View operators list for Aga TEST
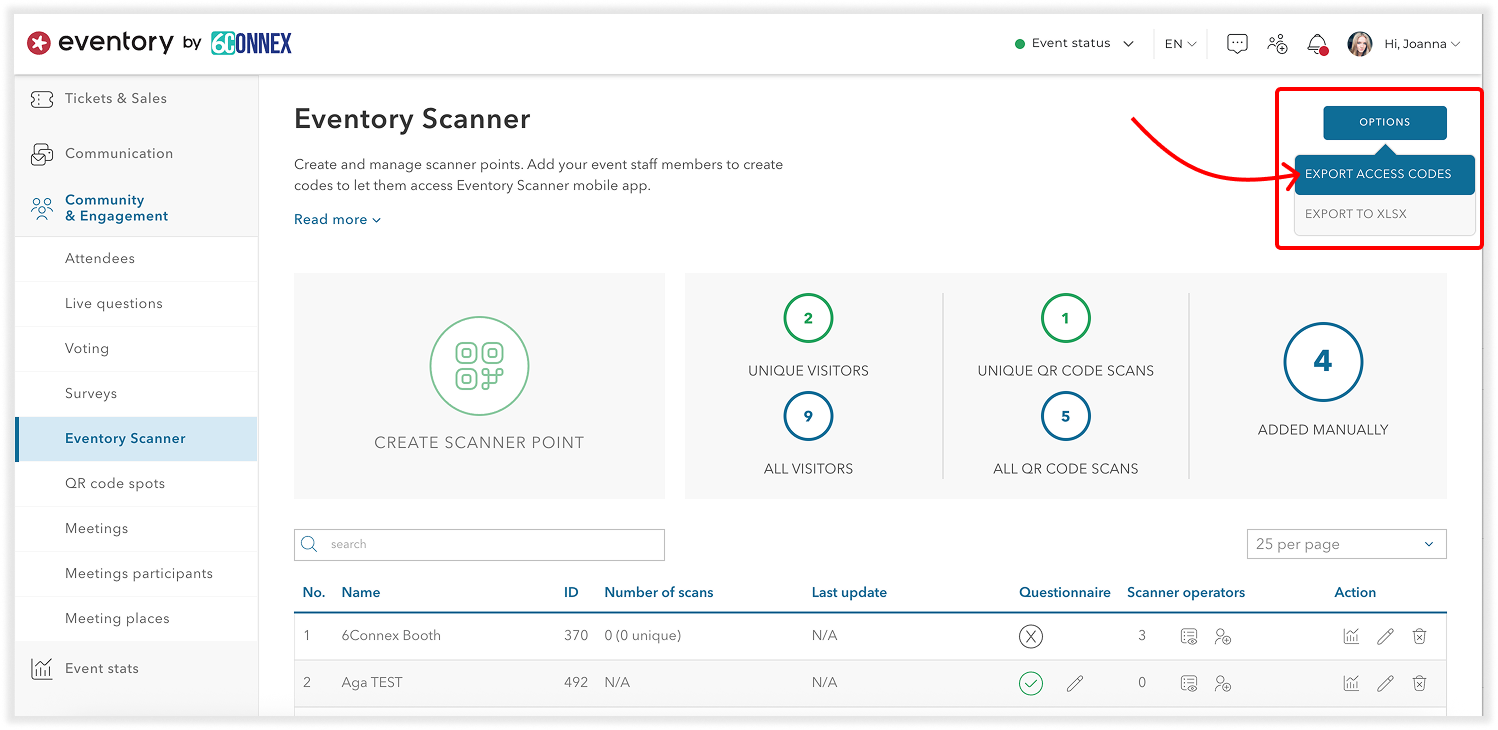 tap(1188, 683)
